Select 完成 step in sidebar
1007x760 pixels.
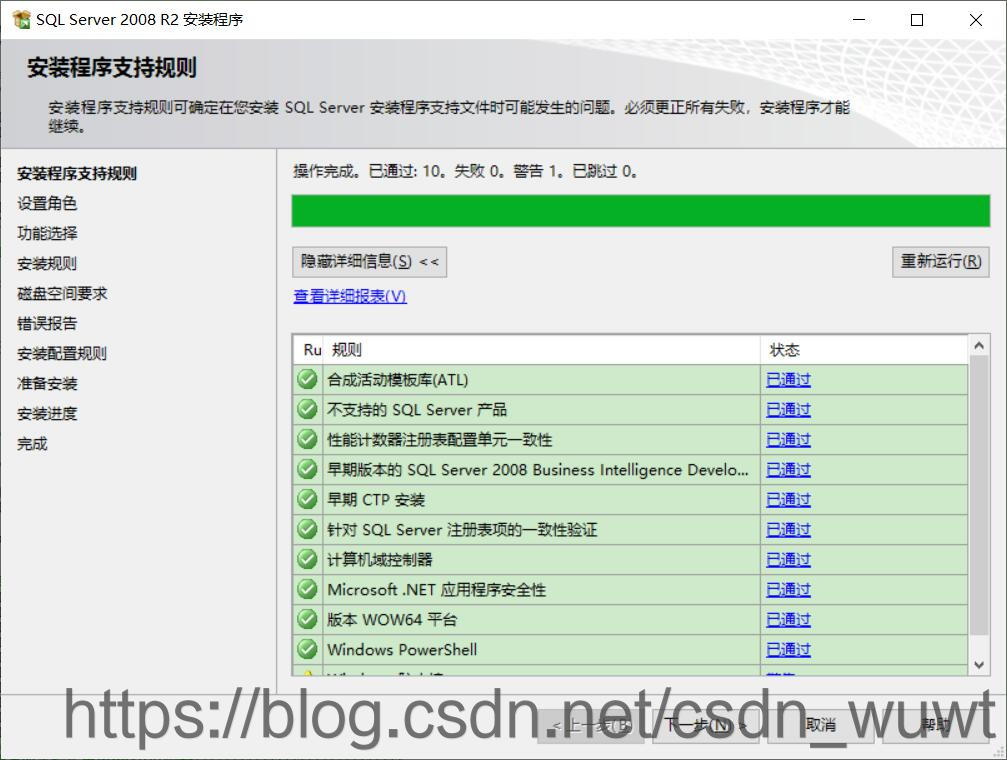32,443
